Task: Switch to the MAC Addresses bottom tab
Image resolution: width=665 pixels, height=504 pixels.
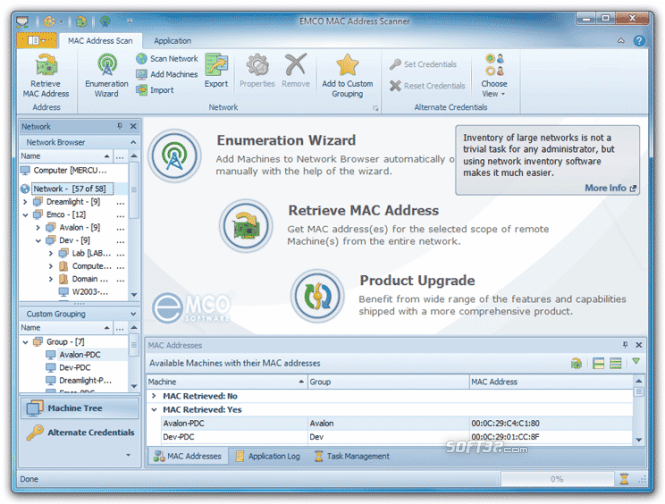Action: (187, 456)
